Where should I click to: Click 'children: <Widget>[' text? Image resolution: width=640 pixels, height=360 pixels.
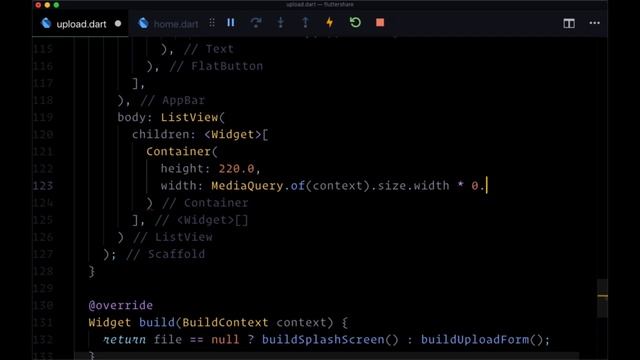point(200,135)
